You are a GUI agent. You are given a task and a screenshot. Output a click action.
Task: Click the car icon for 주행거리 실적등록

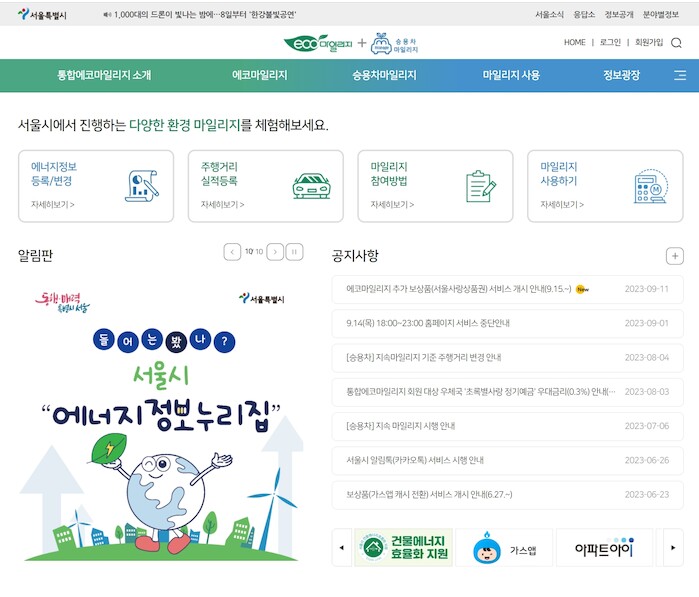click(x=311, y=186)
